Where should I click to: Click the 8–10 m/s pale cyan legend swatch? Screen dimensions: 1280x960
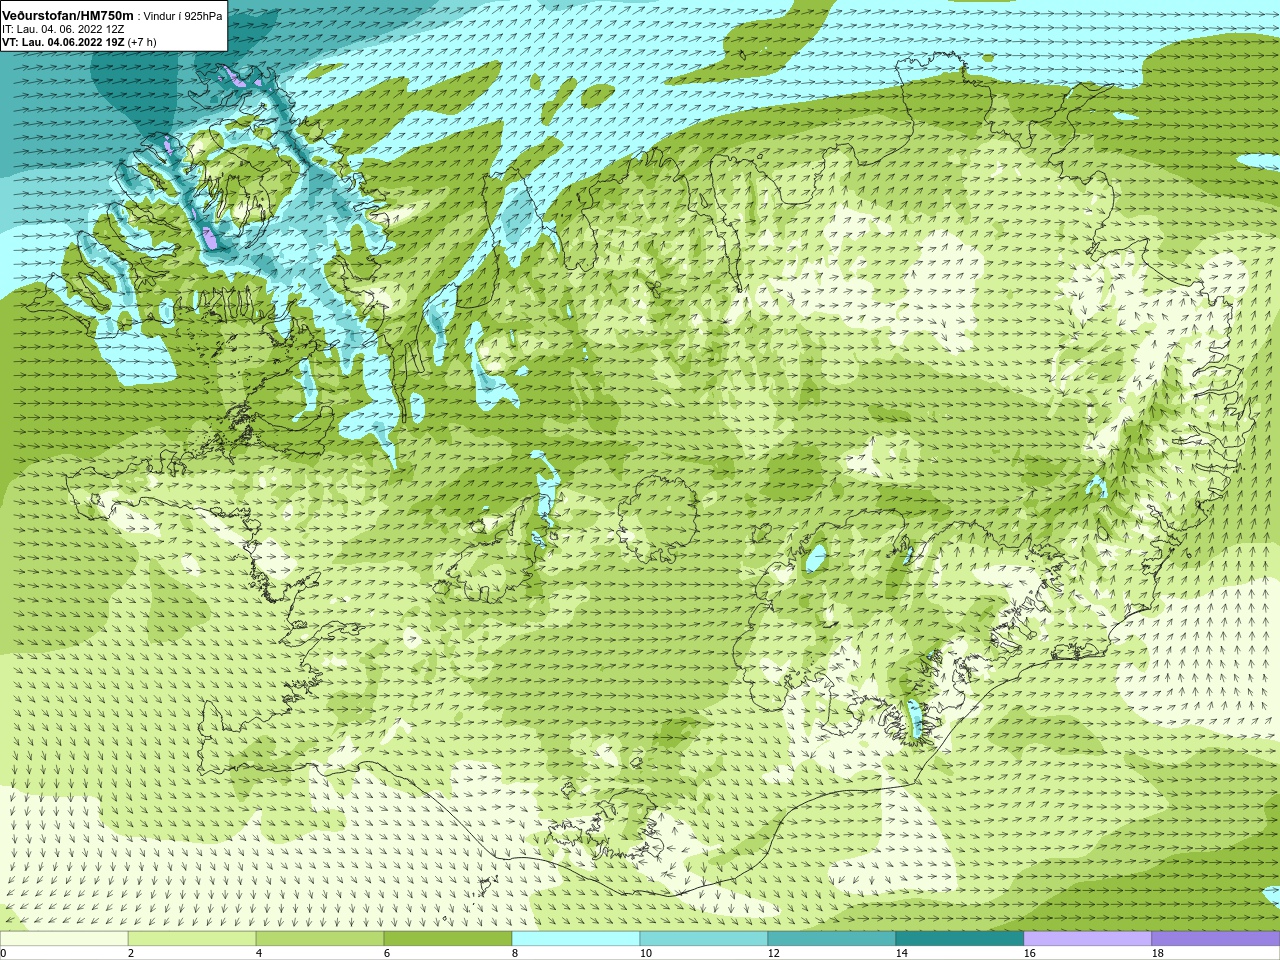(x=576, y=939)
